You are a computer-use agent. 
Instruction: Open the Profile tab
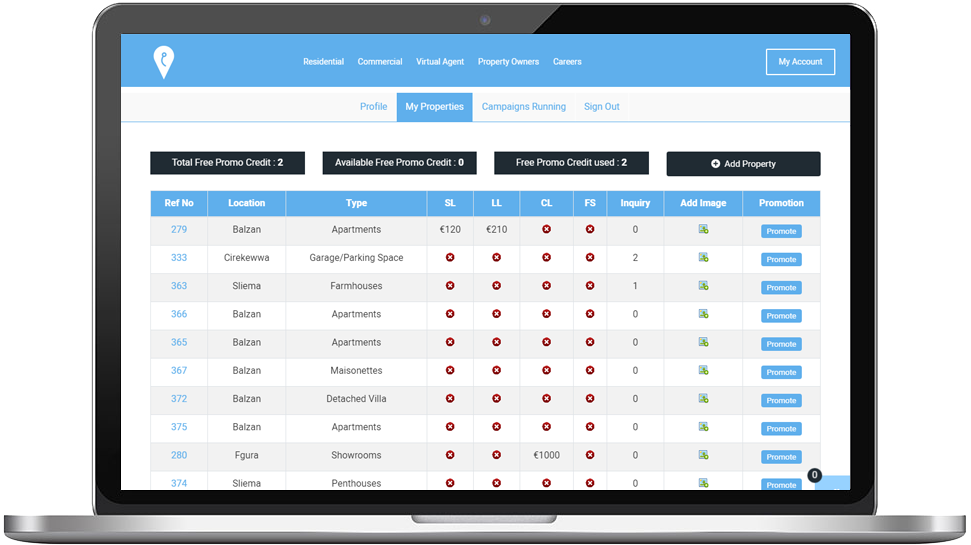[373, 107]
